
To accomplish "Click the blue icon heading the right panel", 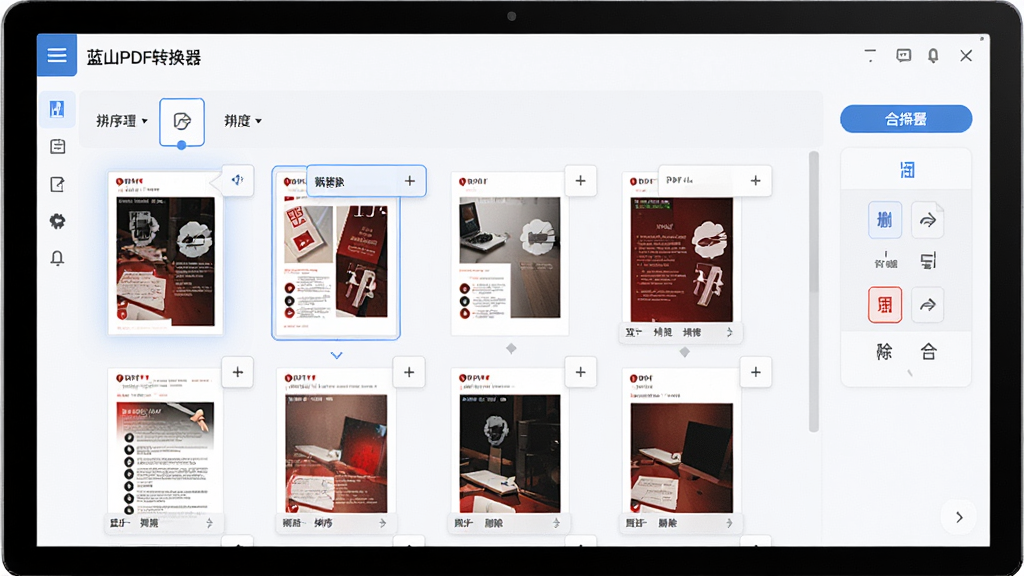I will pyautogui.click(x=907, y=170).
